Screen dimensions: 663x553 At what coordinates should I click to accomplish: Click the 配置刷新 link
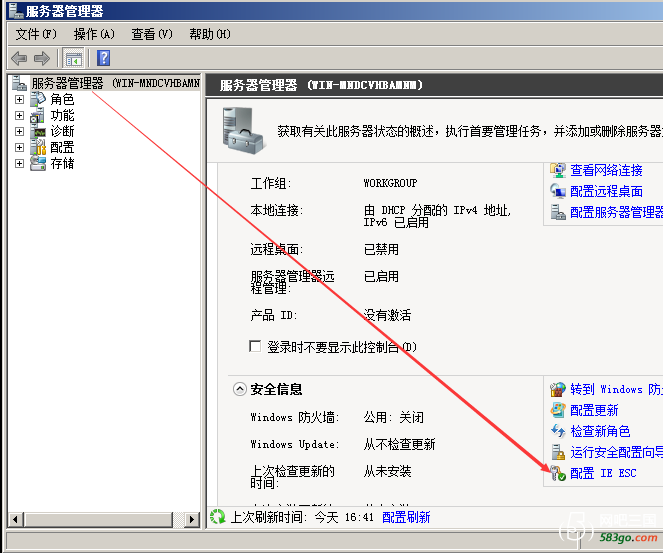pos(406,517)
